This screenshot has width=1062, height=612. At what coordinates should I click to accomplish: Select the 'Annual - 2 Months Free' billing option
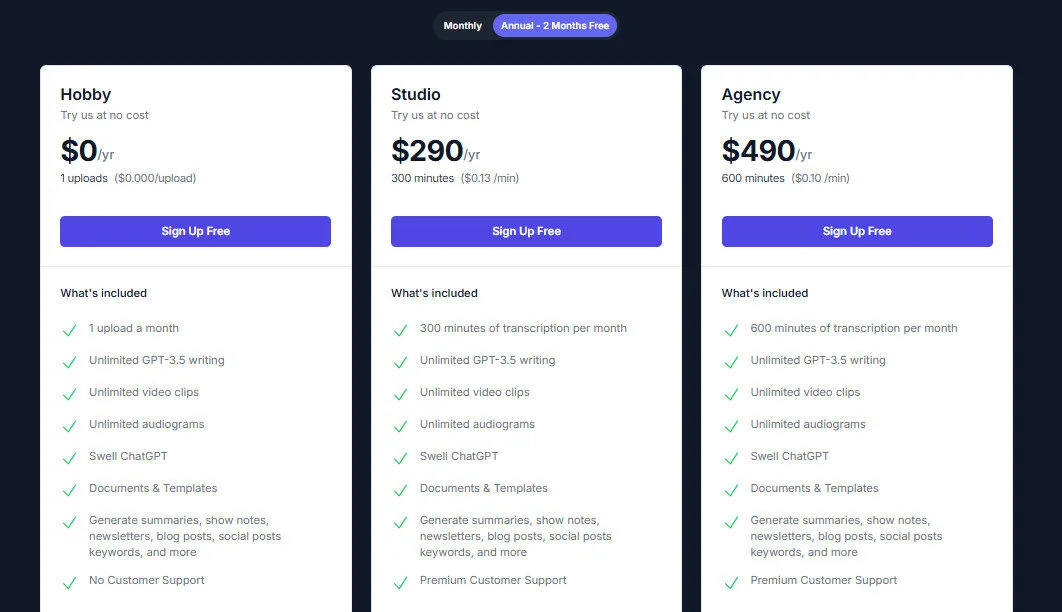click(x=555, y=25)
